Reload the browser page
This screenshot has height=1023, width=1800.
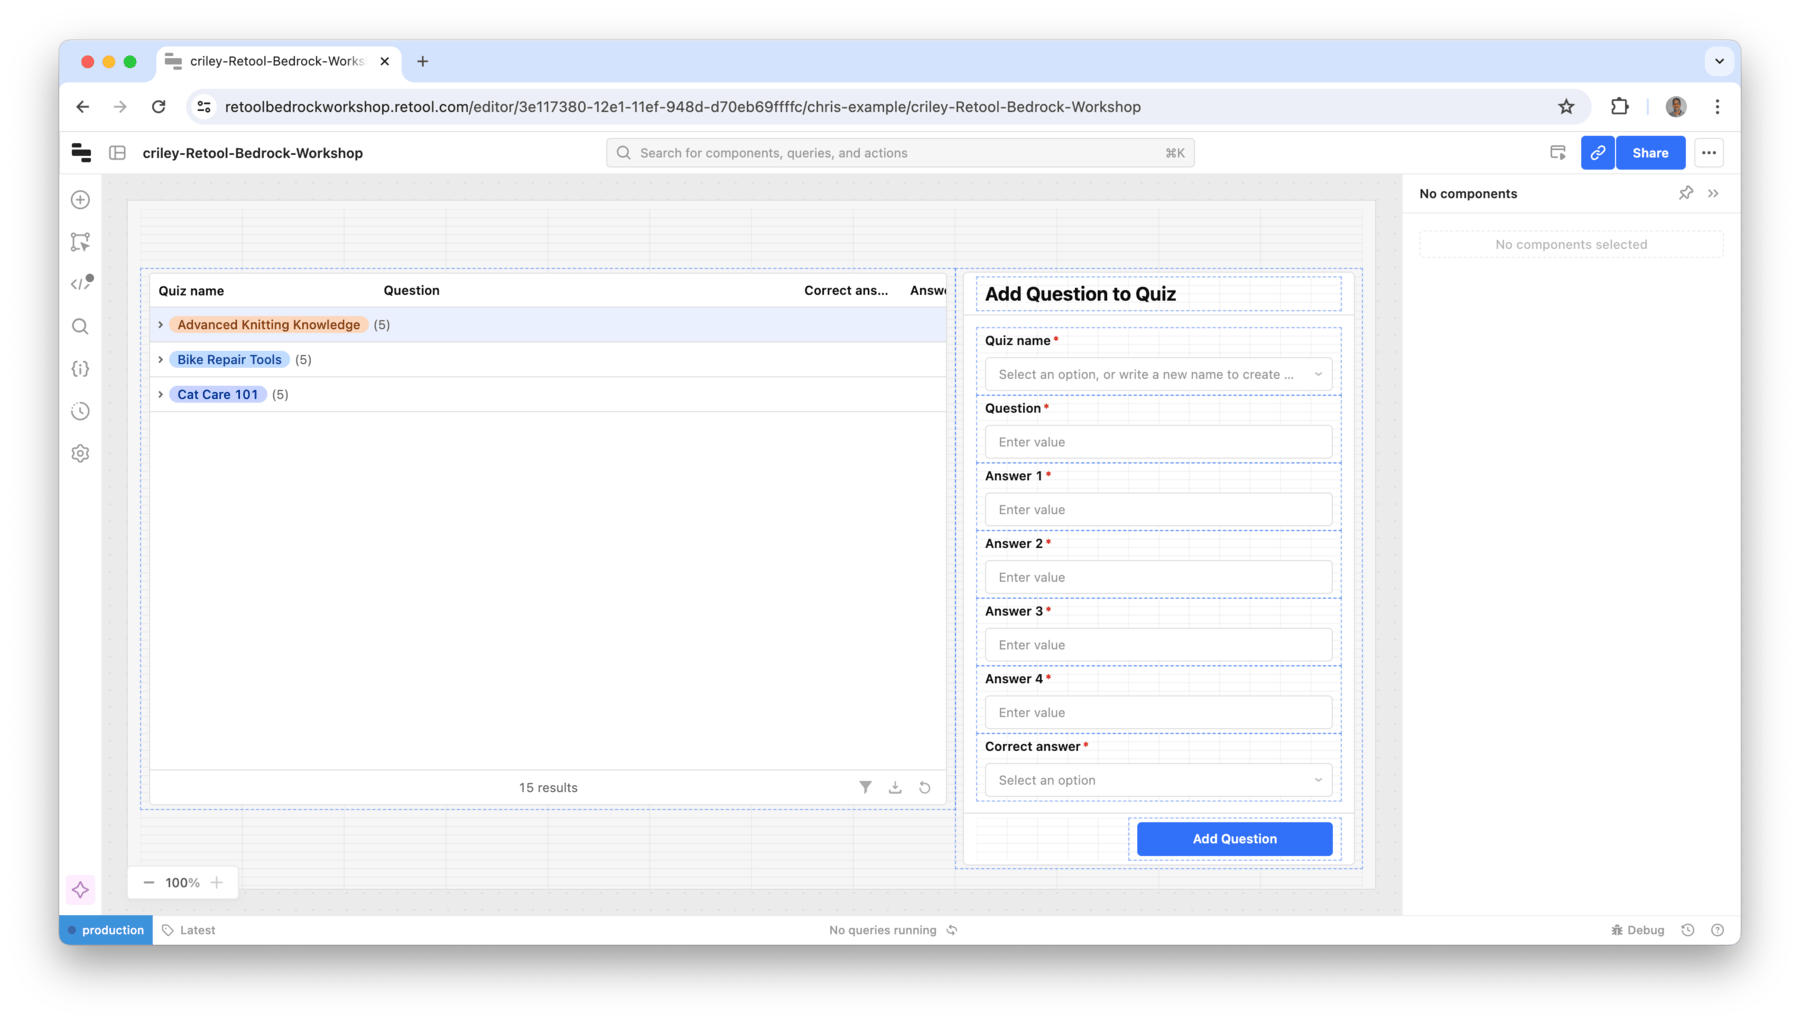coord(159,107)
